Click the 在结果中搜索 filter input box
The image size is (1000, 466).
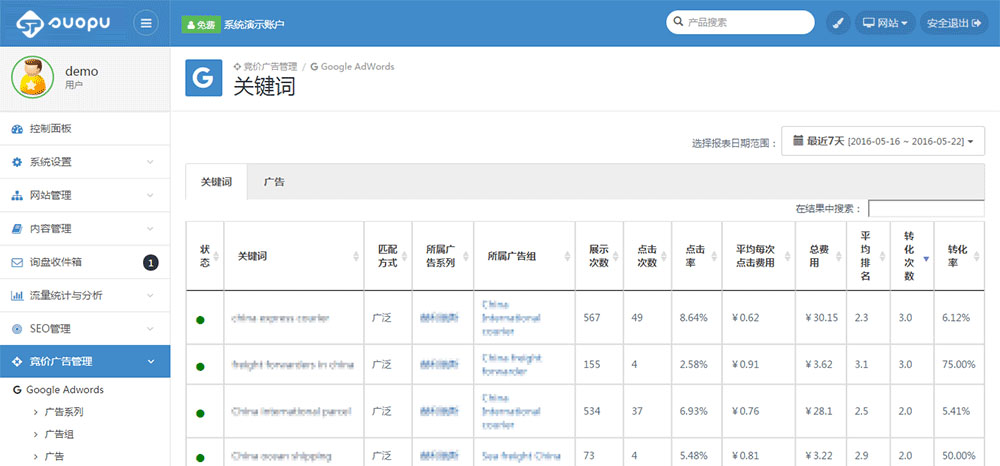coord(925,209)
